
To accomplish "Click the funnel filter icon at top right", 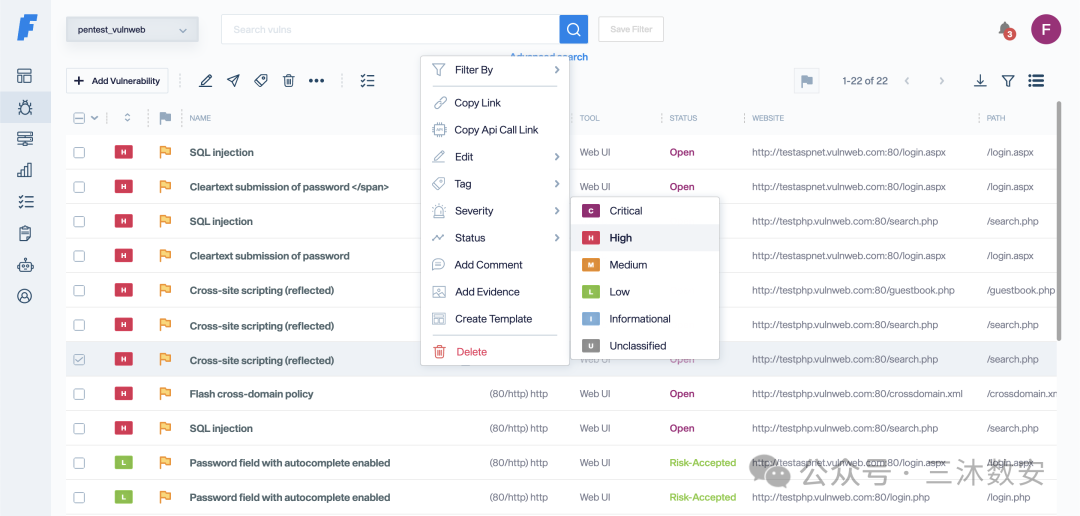I will [x=1008, y=81].
